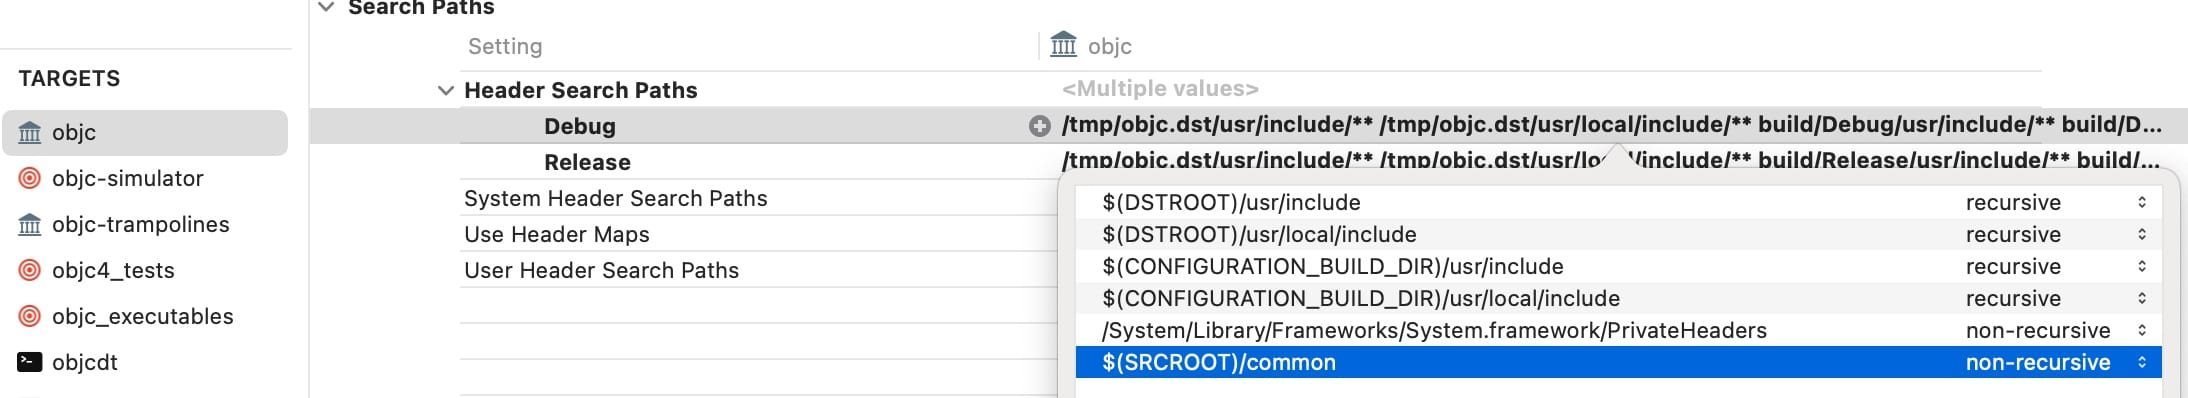
Task: Collapse Header Search Paths disclosure triangle
Action: click(446, 91)
